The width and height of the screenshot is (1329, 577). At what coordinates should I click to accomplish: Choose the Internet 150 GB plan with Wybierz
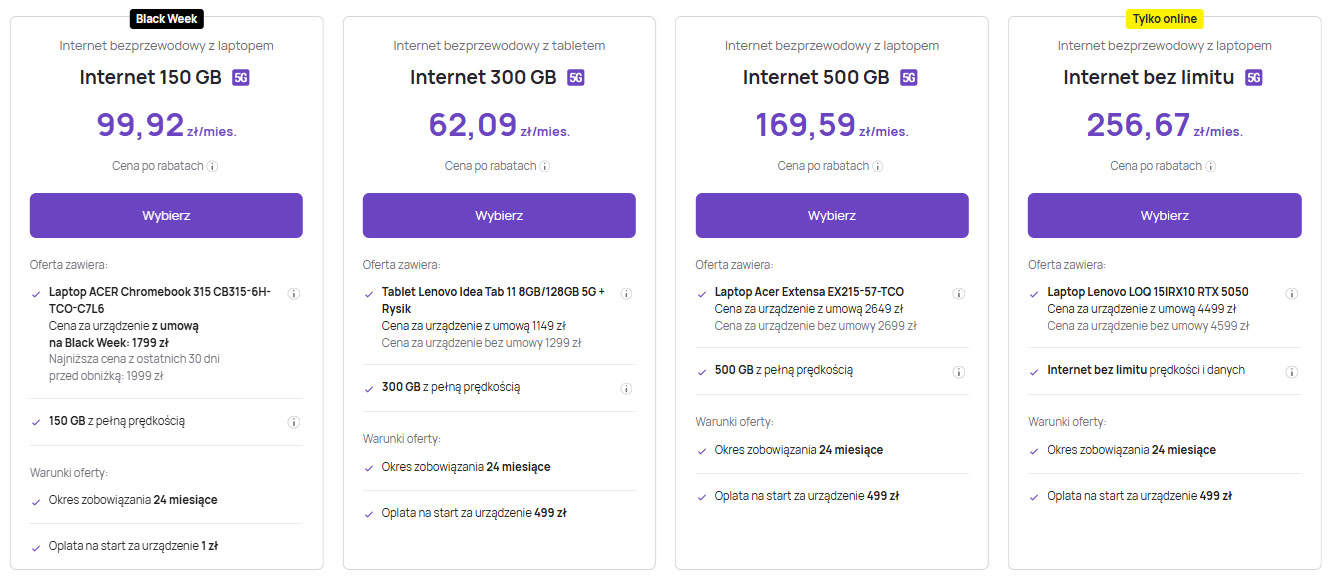pos(166,215)
